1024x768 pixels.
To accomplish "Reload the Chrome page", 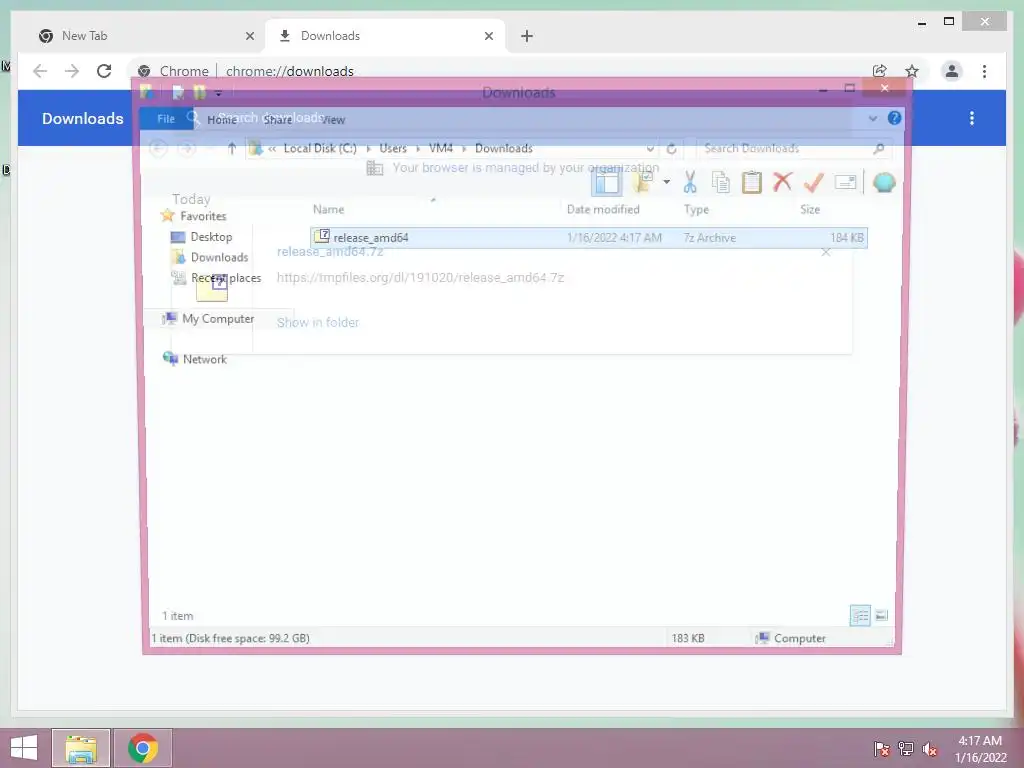I will 104,71.
